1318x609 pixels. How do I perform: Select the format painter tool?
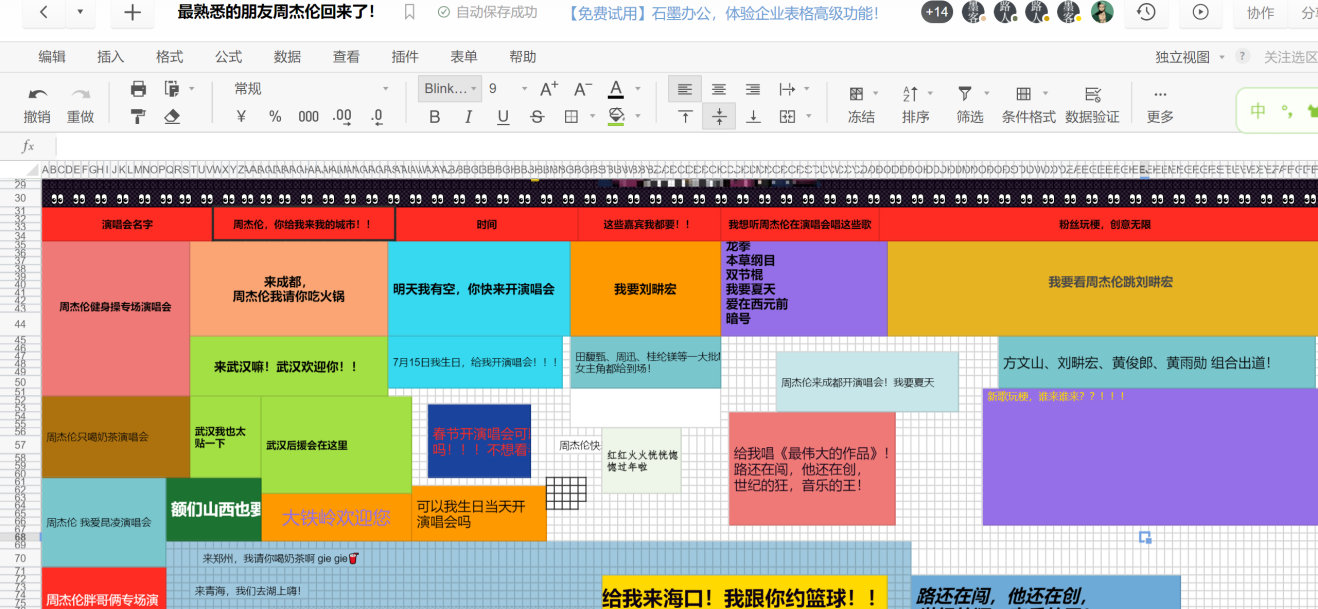(x=138, y=116)
